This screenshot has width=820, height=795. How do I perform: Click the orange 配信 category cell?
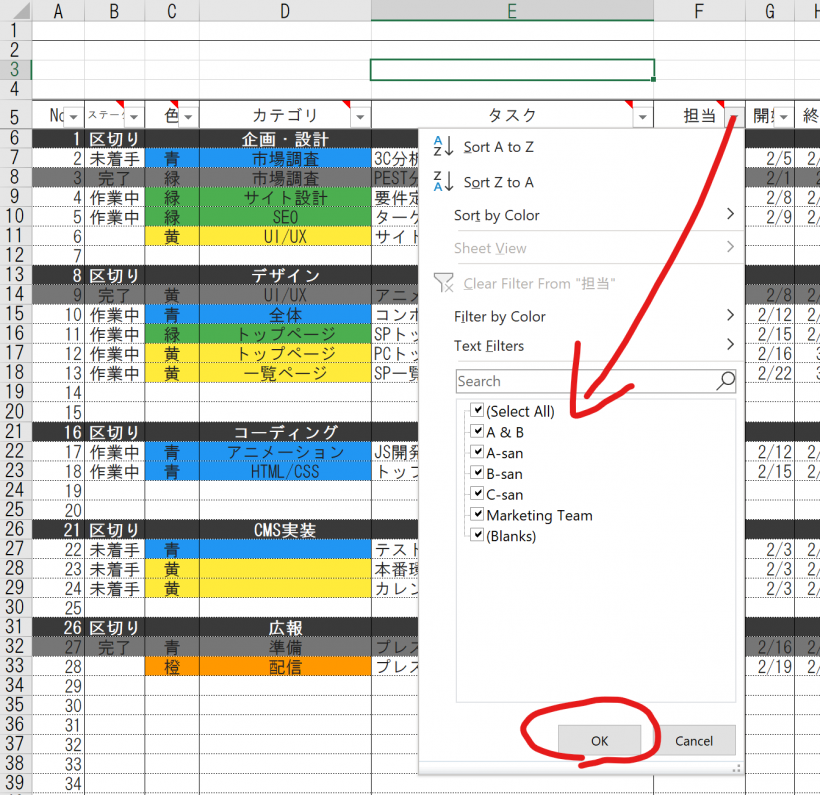[x=285, y=667]
